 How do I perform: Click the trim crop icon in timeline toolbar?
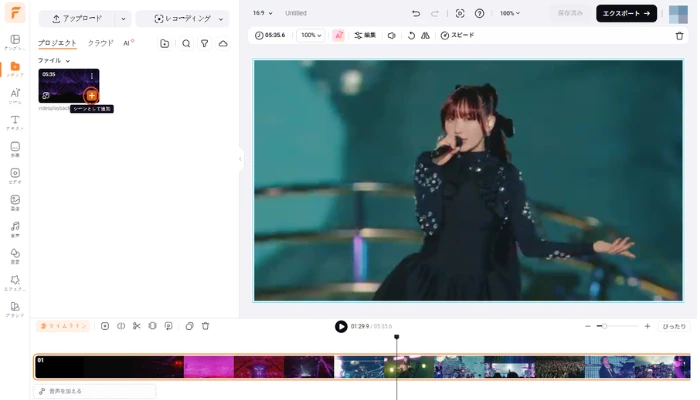pyautogui.click(x=152, y=326)
